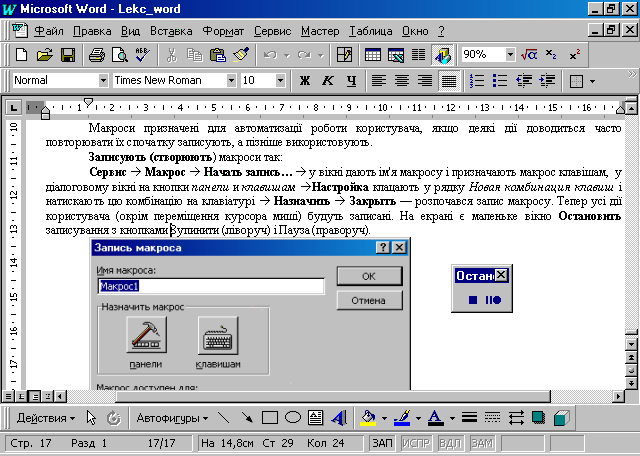Viewport: 640px width, 456px height.
Task: Apply superscript formatting
Action: 575,55
